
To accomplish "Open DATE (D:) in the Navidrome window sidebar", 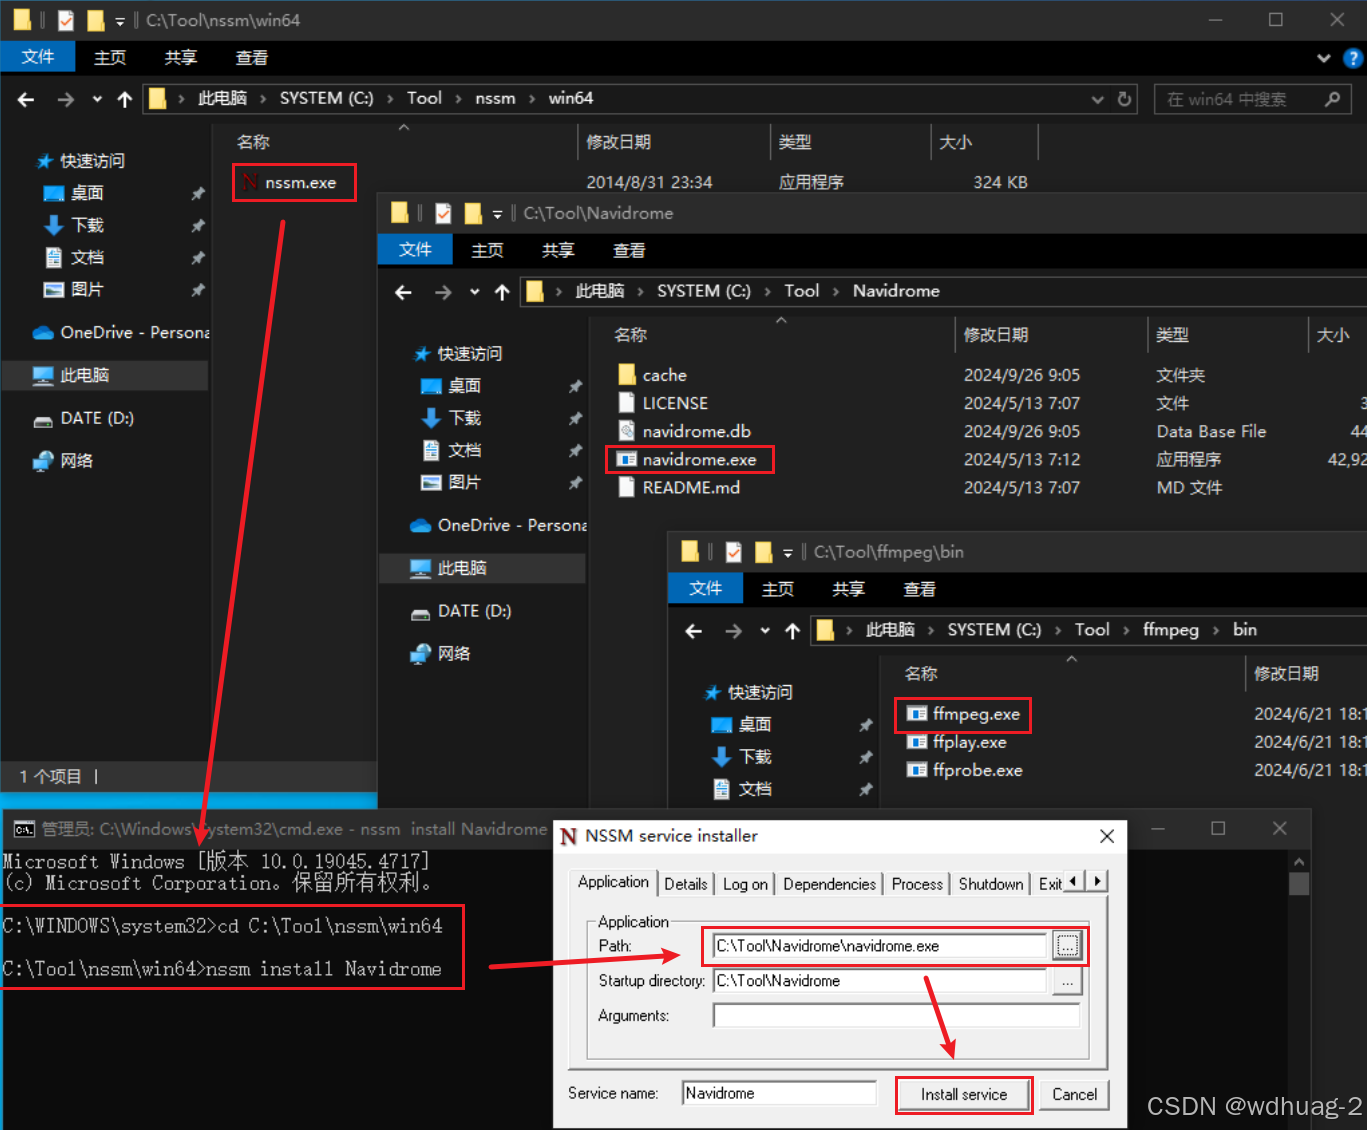I will pyautogui.click(x=473, y=611).
